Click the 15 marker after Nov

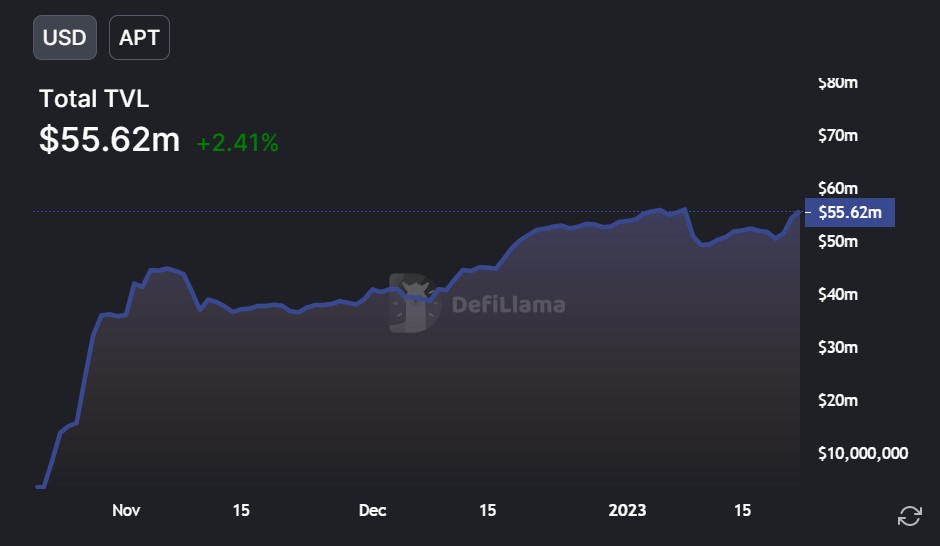click(241, 510)
